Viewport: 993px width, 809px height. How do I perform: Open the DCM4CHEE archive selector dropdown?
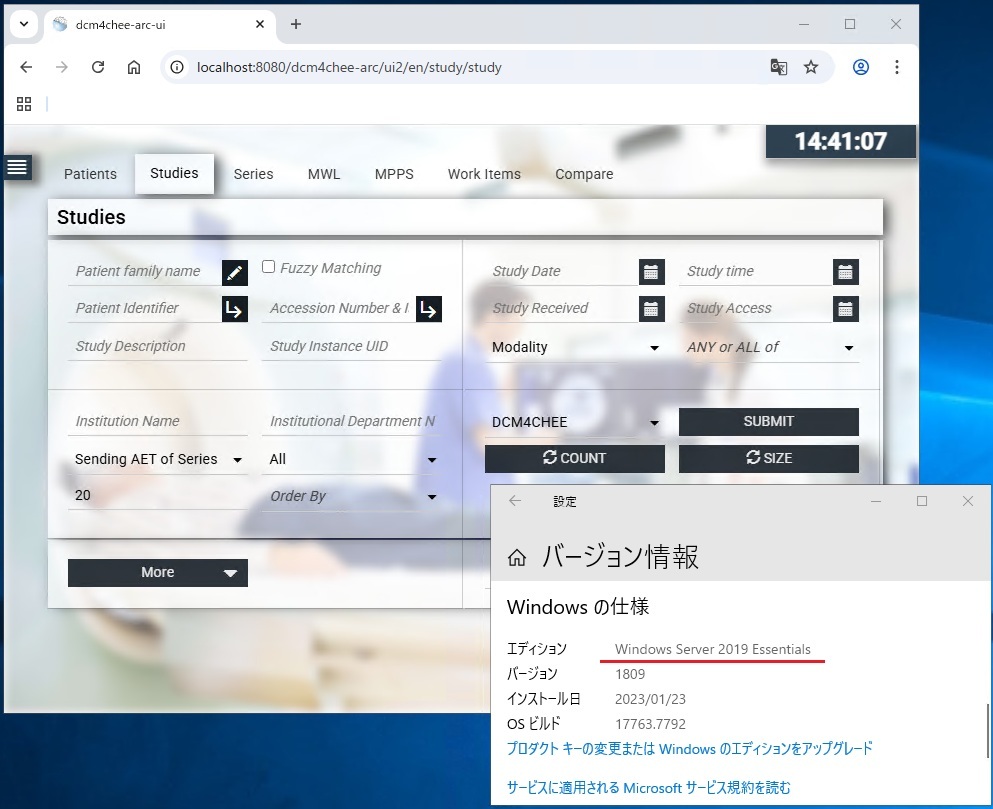pos(575,422)
